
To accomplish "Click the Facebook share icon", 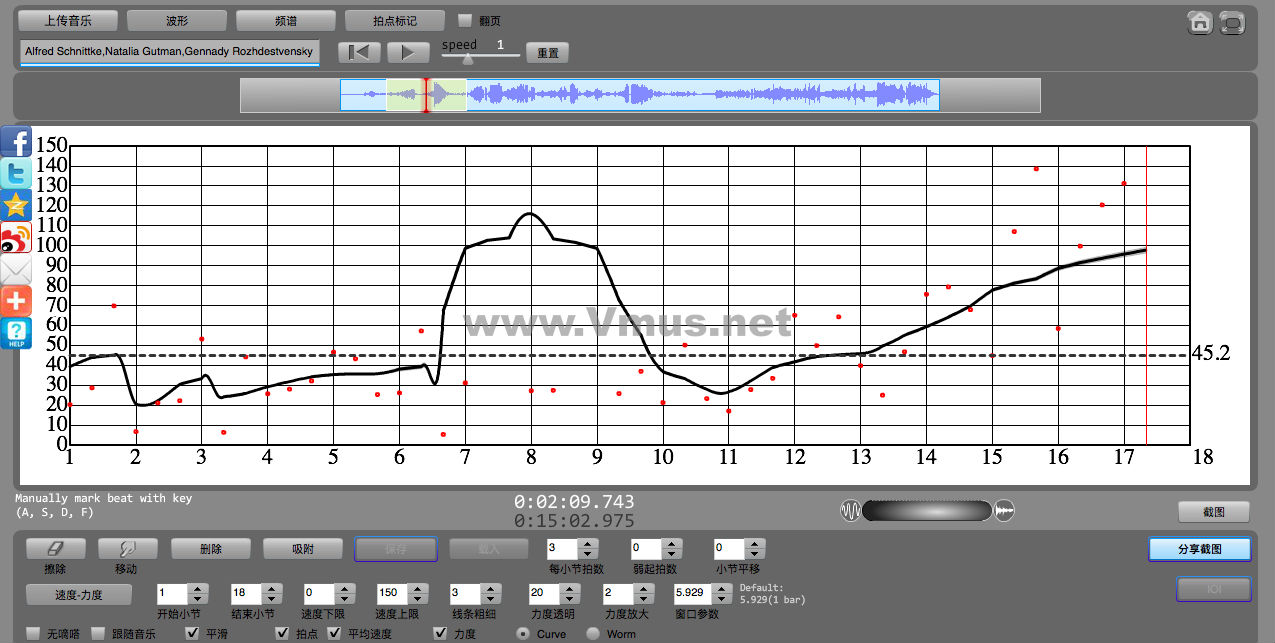I will point(16,142).
